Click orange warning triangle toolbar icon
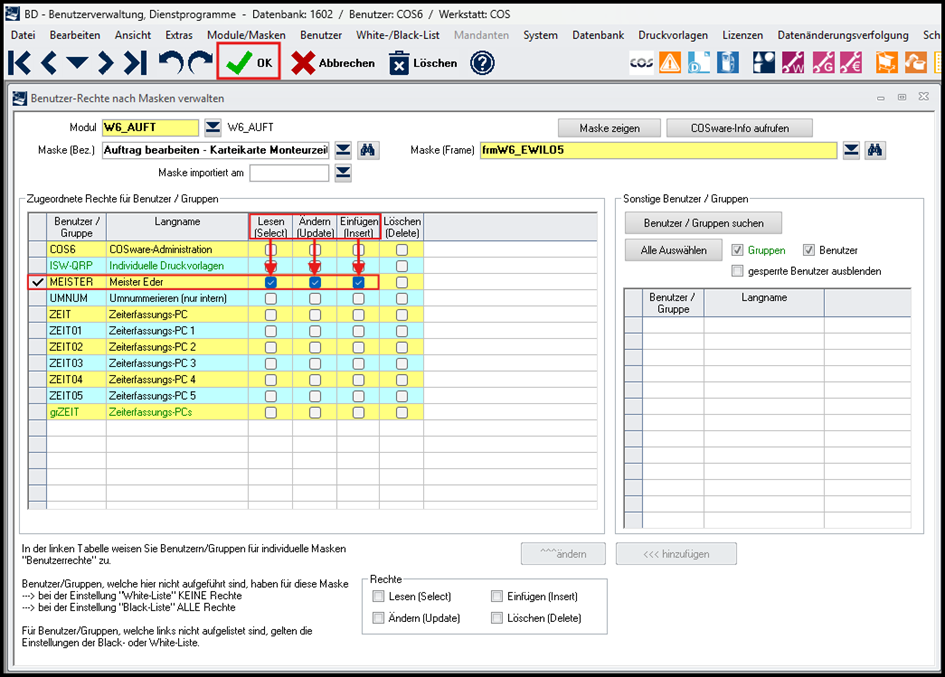 (x=670, y=63)
